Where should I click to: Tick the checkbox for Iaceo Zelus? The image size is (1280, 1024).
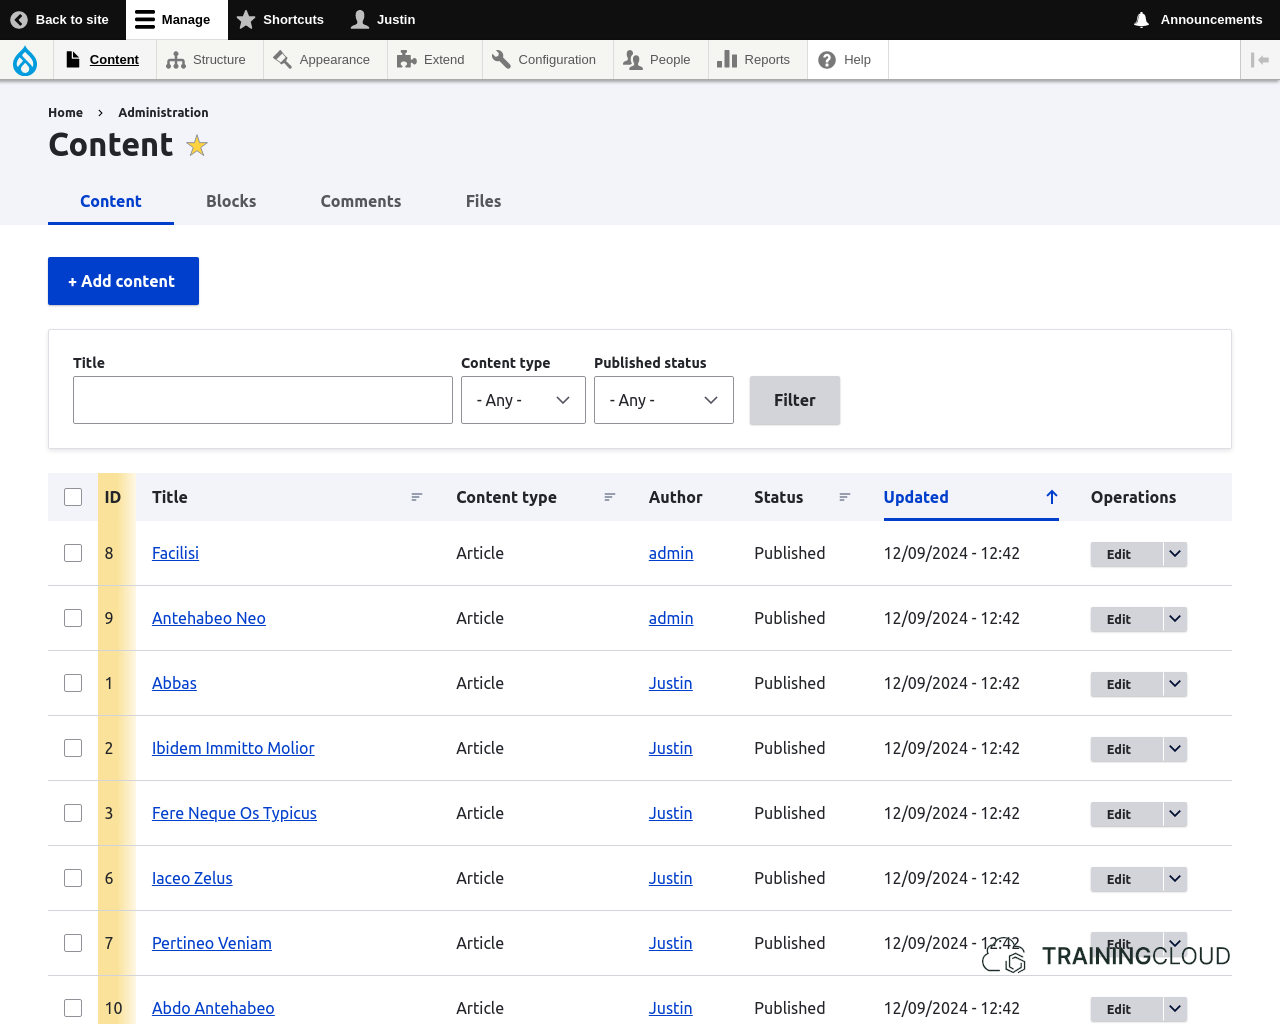tap(73, 878)
